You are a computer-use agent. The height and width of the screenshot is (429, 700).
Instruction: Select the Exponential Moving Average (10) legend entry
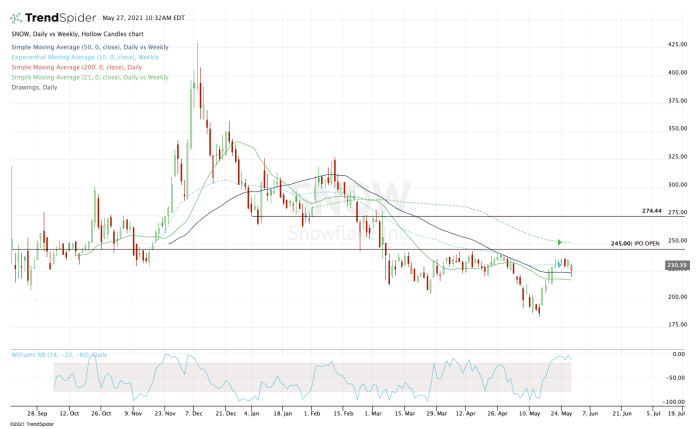[x=82, y=57]
